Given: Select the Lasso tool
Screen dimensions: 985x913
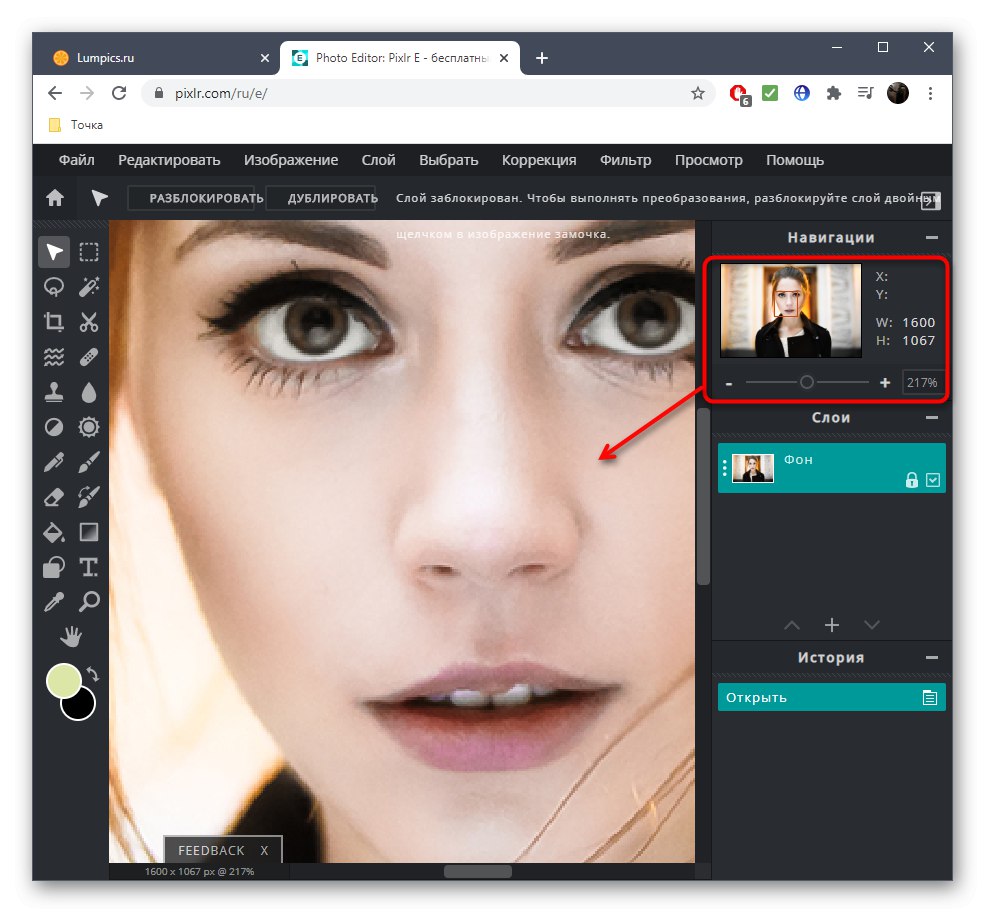Looking at the screenshot, I should 54,287.
